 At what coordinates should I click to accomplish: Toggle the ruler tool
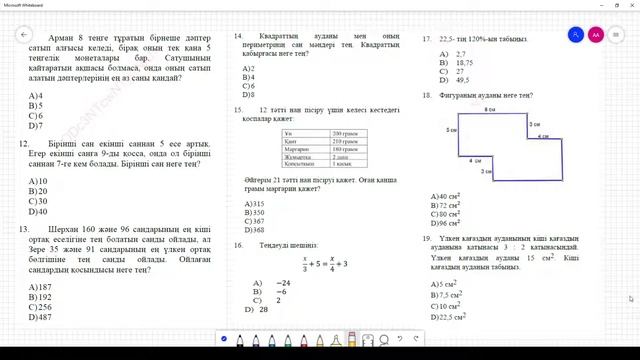368,340
